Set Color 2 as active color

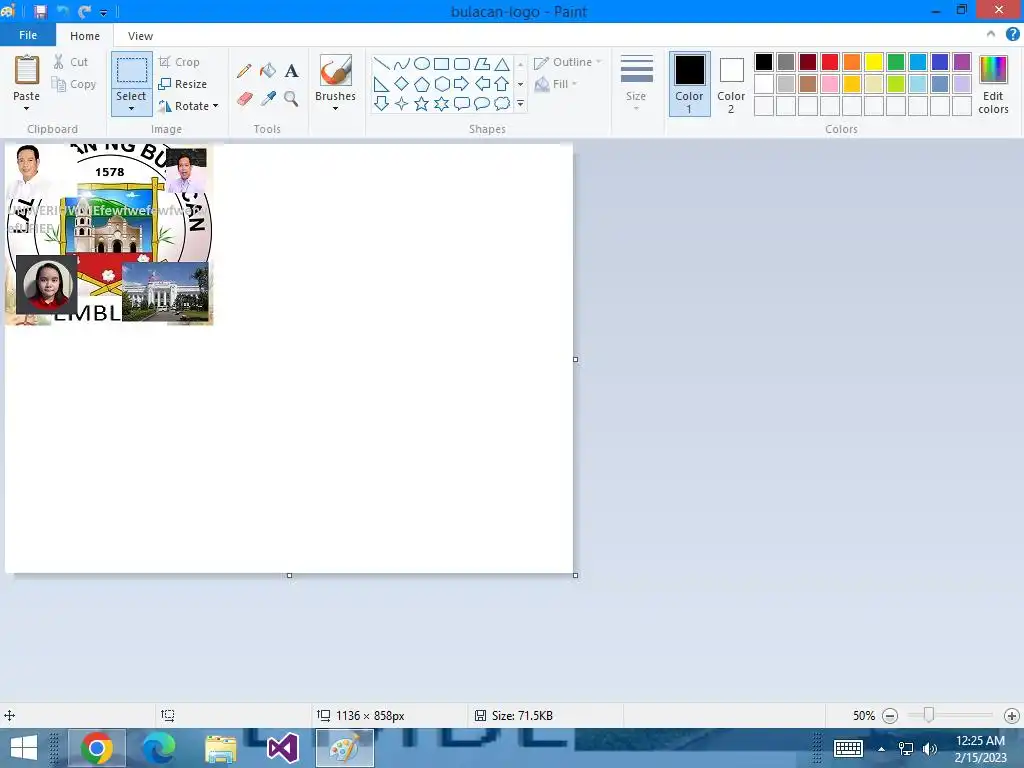click(731, 84)
